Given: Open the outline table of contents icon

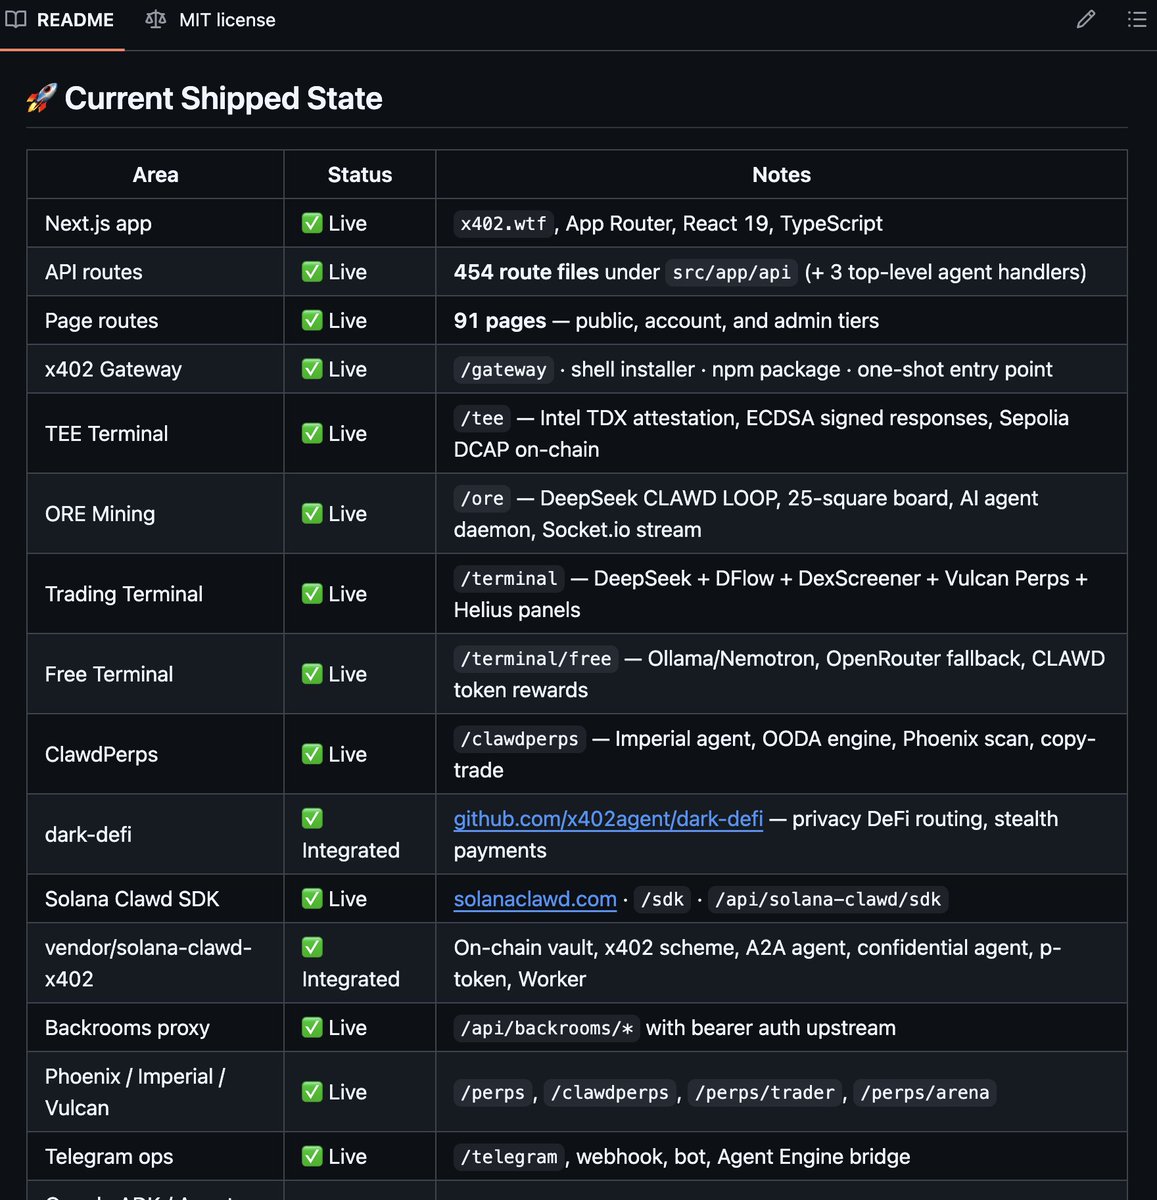Looking at the screenshot, I should click(1137, 19).
